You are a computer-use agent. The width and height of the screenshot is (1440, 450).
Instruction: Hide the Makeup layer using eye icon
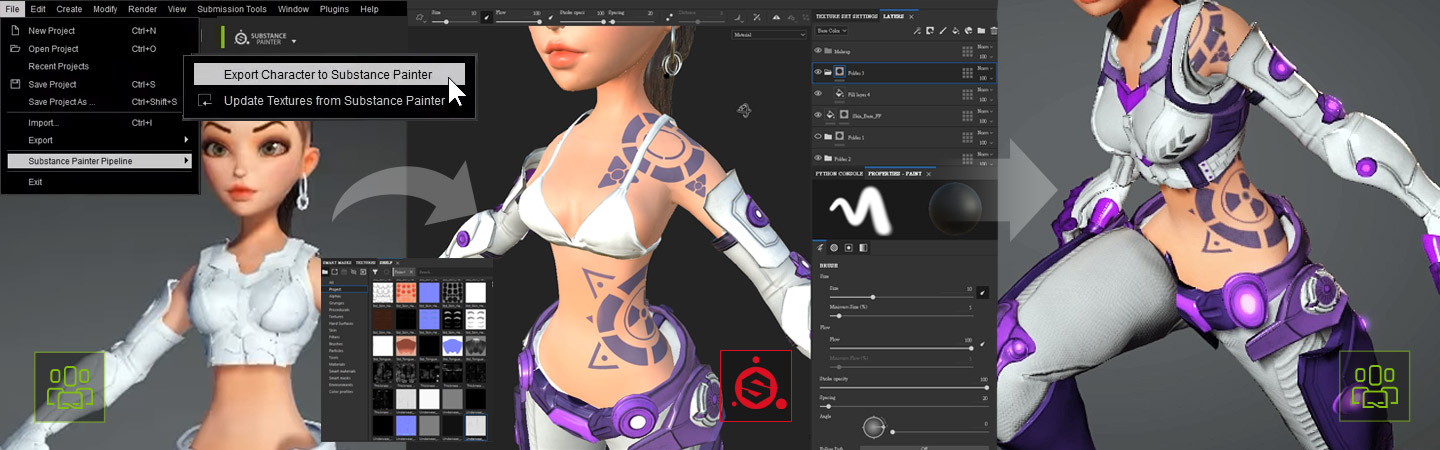point(818,50)
